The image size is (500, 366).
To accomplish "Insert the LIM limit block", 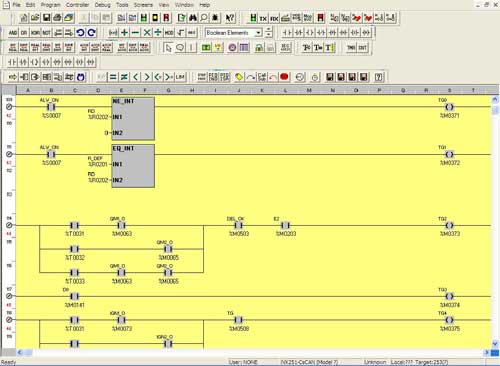I will pyautogui.click(x=180, y=77).
